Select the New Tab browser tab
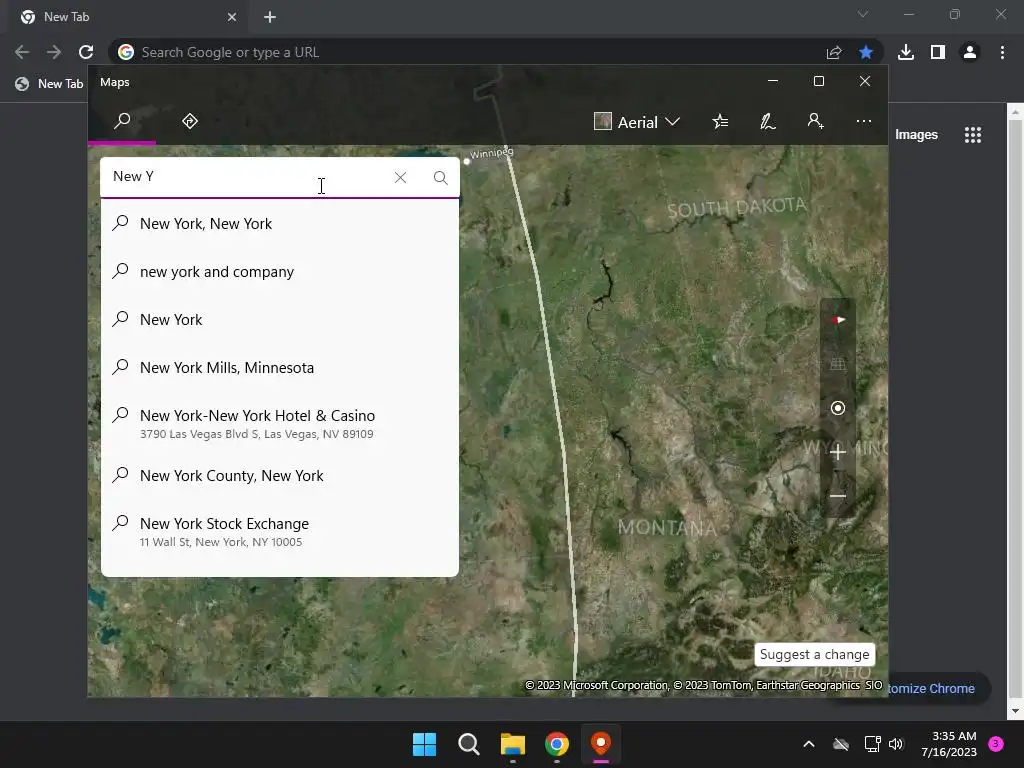This screenshot has height=768, width=1024. pyautogui.click(x=127, y=17)
